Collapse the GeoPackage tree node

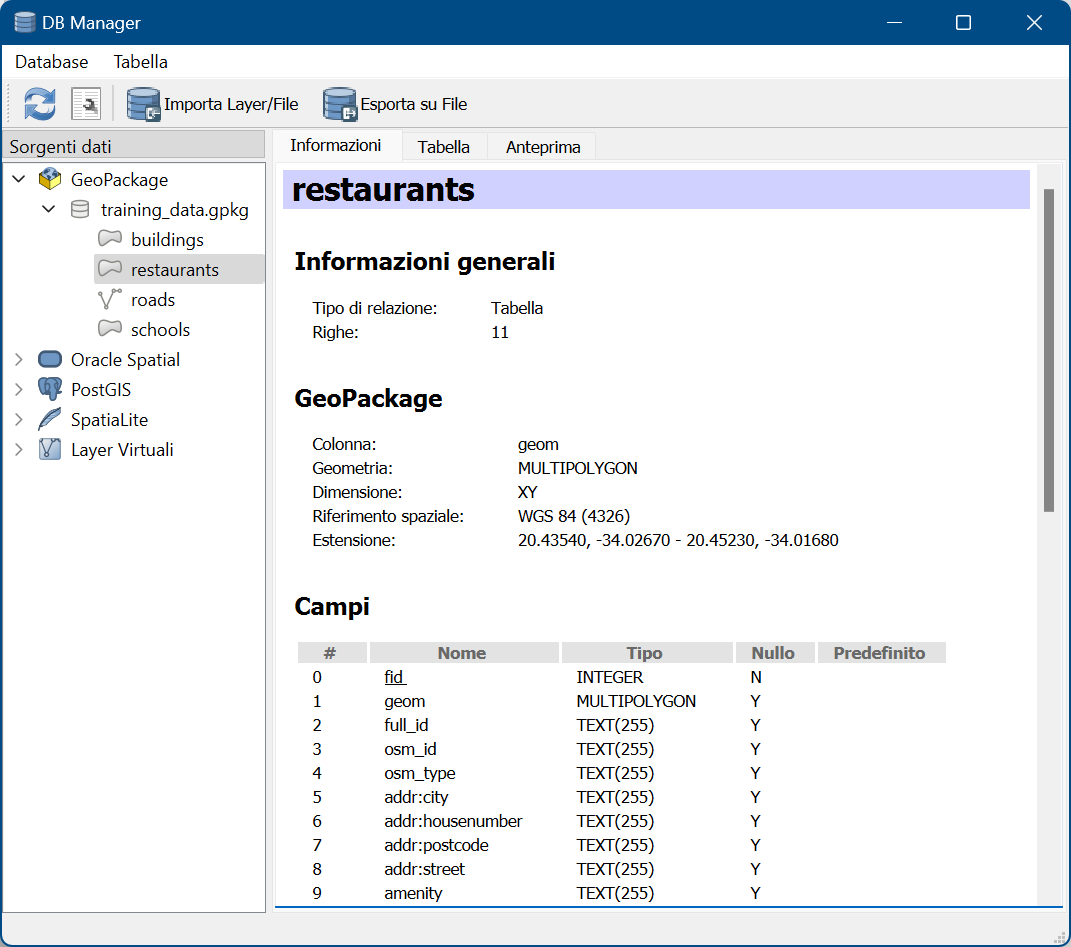[x=19, y=179]
